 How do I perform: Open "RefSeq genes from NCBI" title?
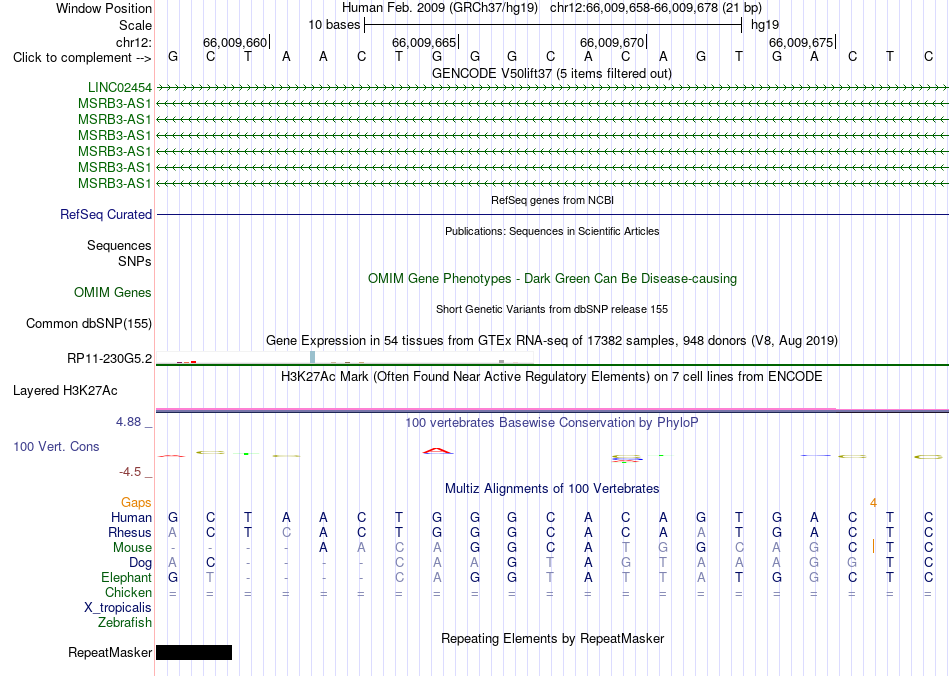point(553,200)
